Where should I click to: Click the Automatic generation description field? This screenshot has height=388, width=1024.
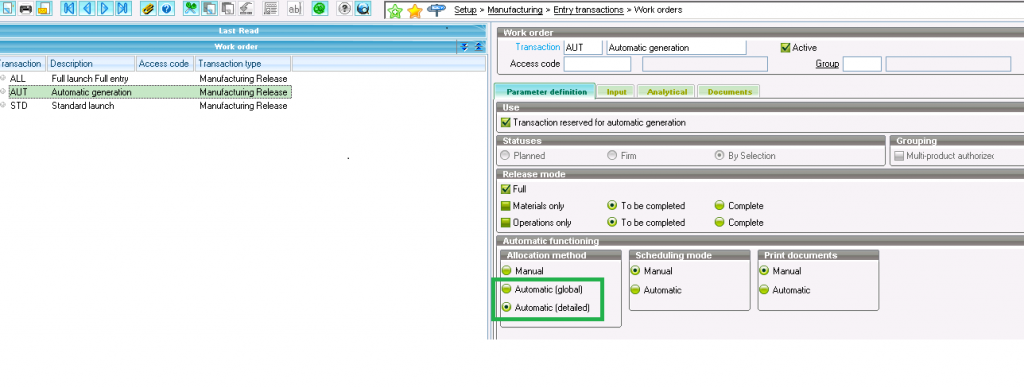click(676, 47)
